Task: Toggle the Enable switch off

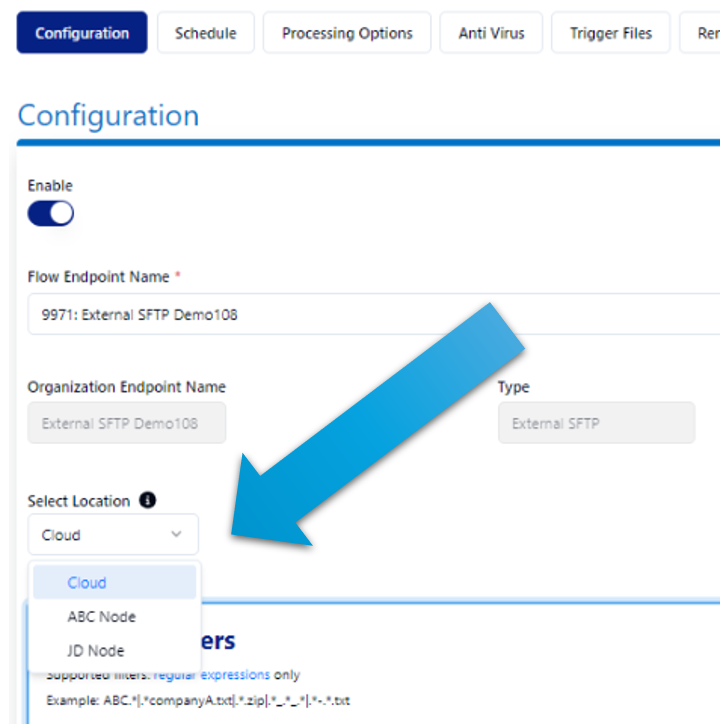Action: click(x=50, y=213)
